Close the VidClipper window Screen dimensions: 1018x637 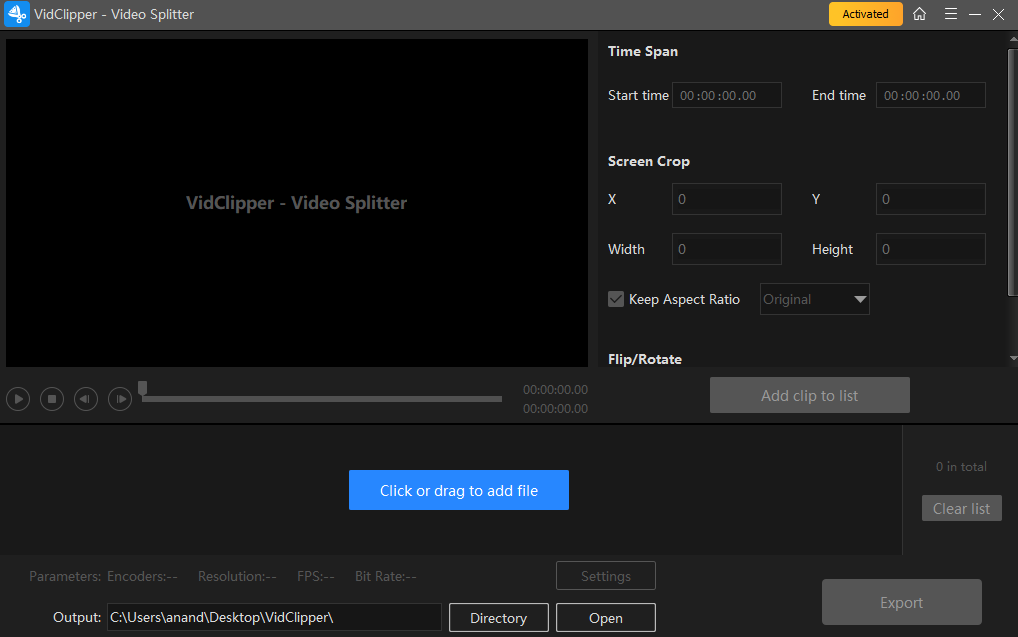[x=998, y=14]
